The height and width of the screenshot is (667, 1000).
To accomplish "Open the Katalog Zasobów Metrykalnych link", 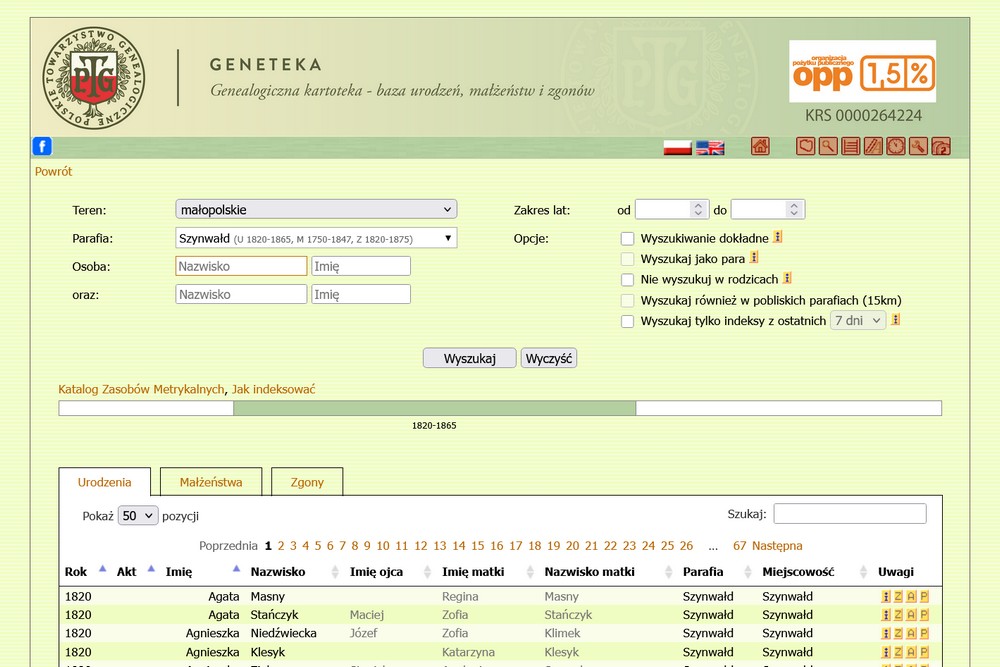I will coord(142,389).
